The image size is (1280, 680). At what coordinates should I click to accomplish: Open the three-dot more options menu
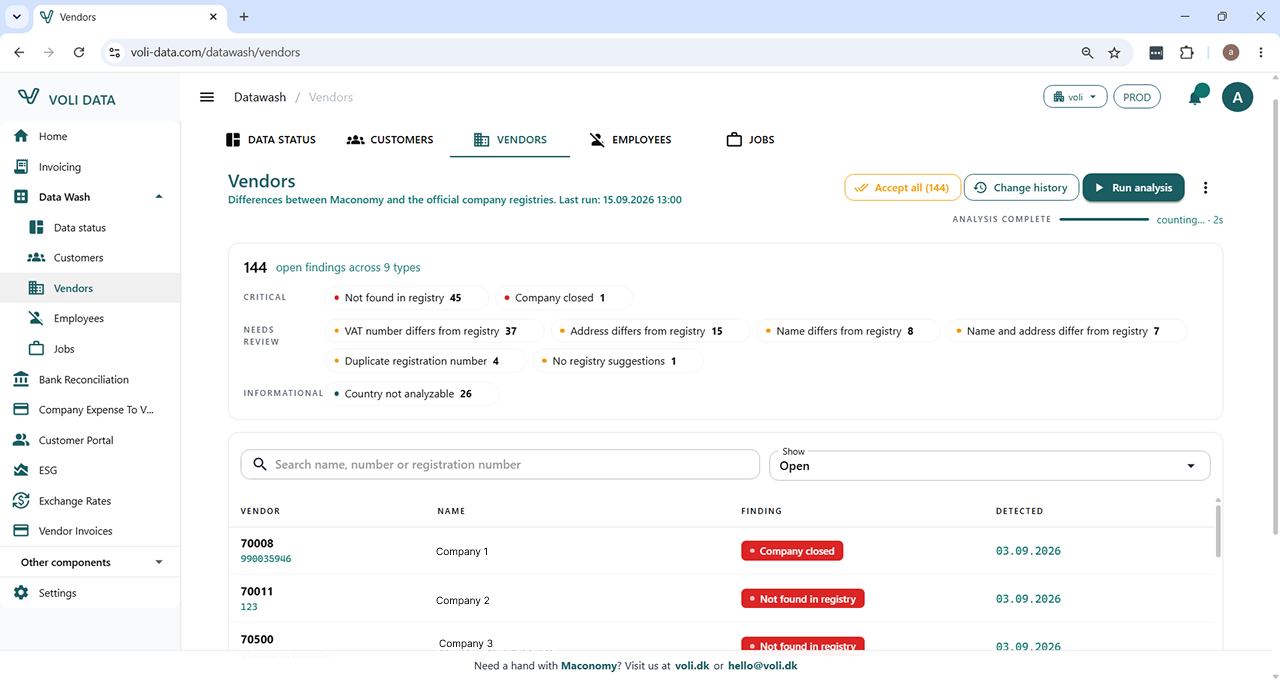[1206, 188]
